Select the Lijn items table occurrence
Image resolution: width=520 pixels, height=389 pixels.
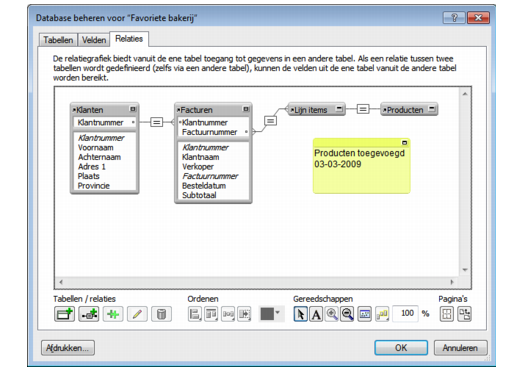coord(316,109)
